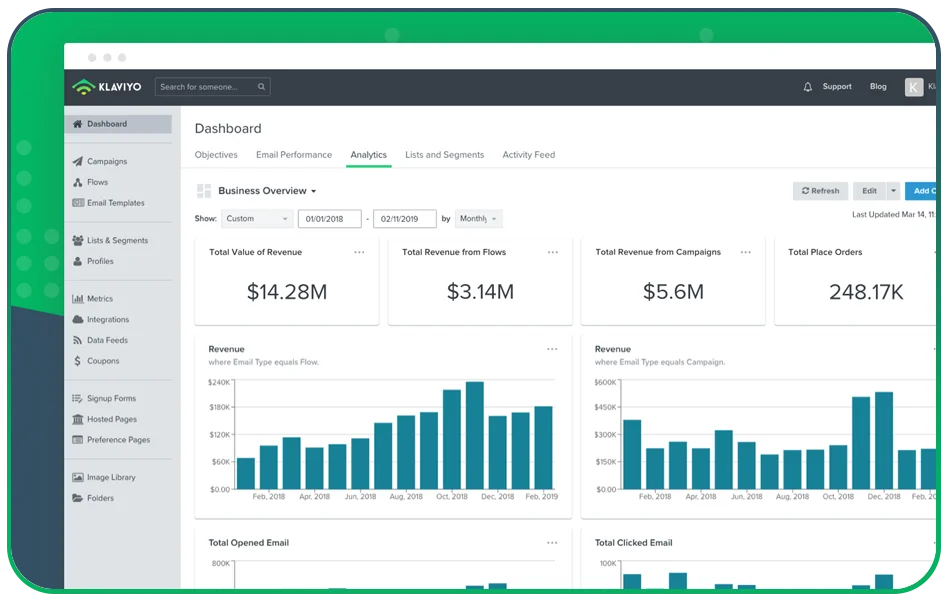The width and height of the screenshot is (950, 600).
Task: Switch to the Objectives tab
Action: tap(216, 155)
